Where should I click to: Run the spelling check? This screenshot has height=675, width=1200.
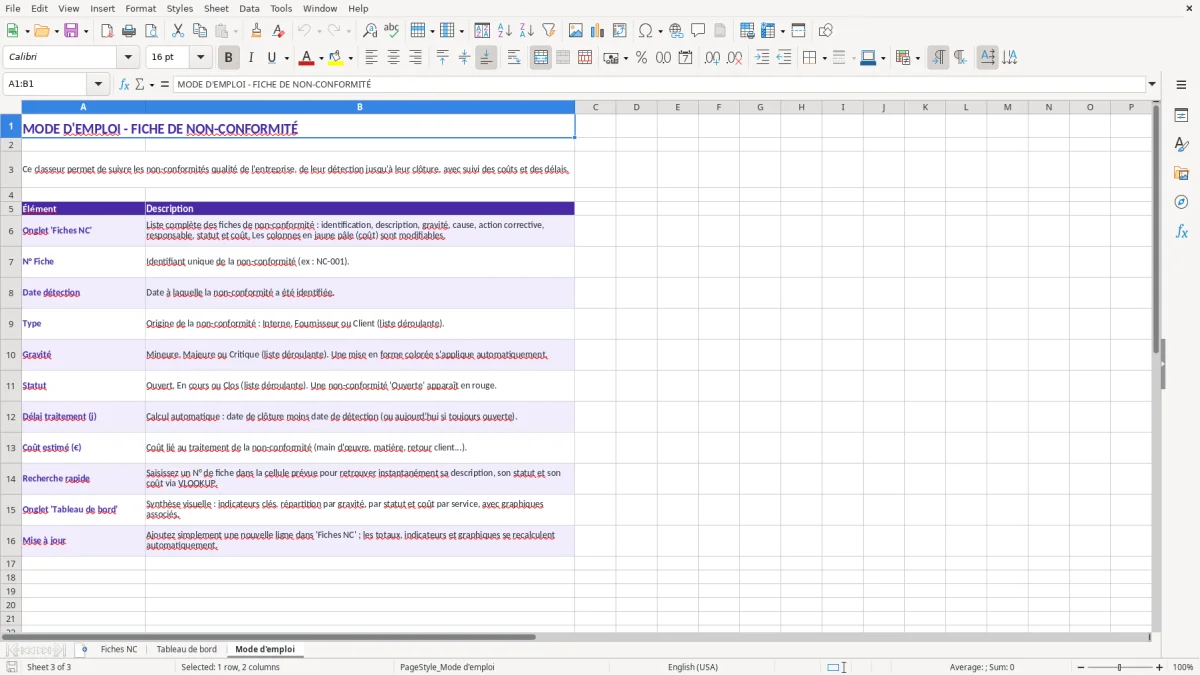[392, 31]
